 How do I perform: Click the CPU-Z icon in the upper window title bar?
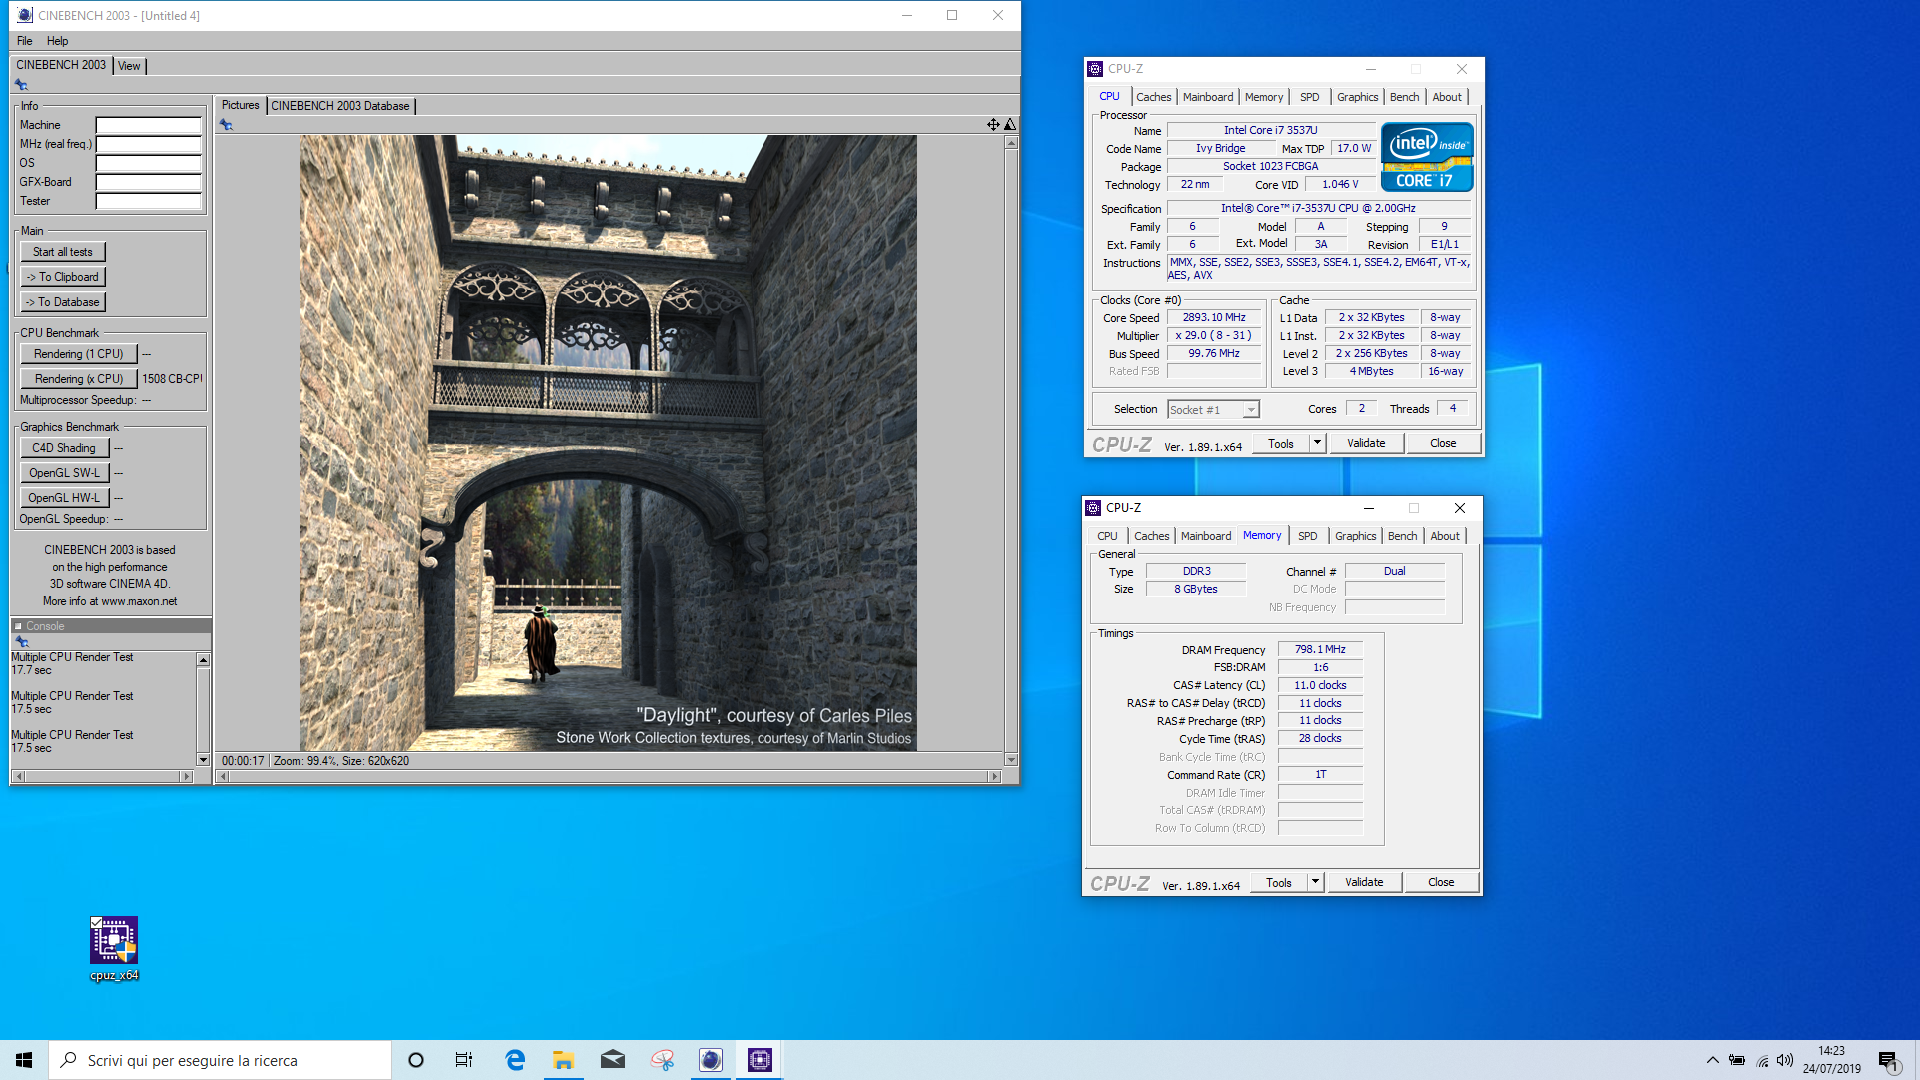tap(1095, 69)
